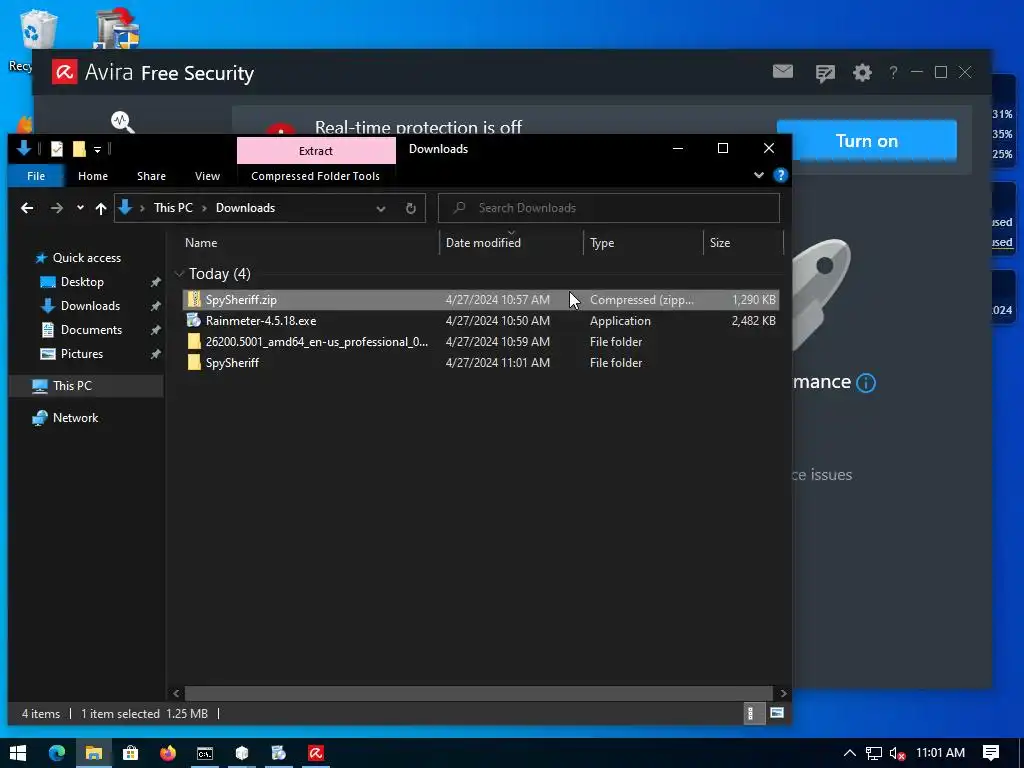Click This PC in the address breadcrumb
This screenshot has width=1024, height=768.
pyautogui.click(x=173, y=208)
